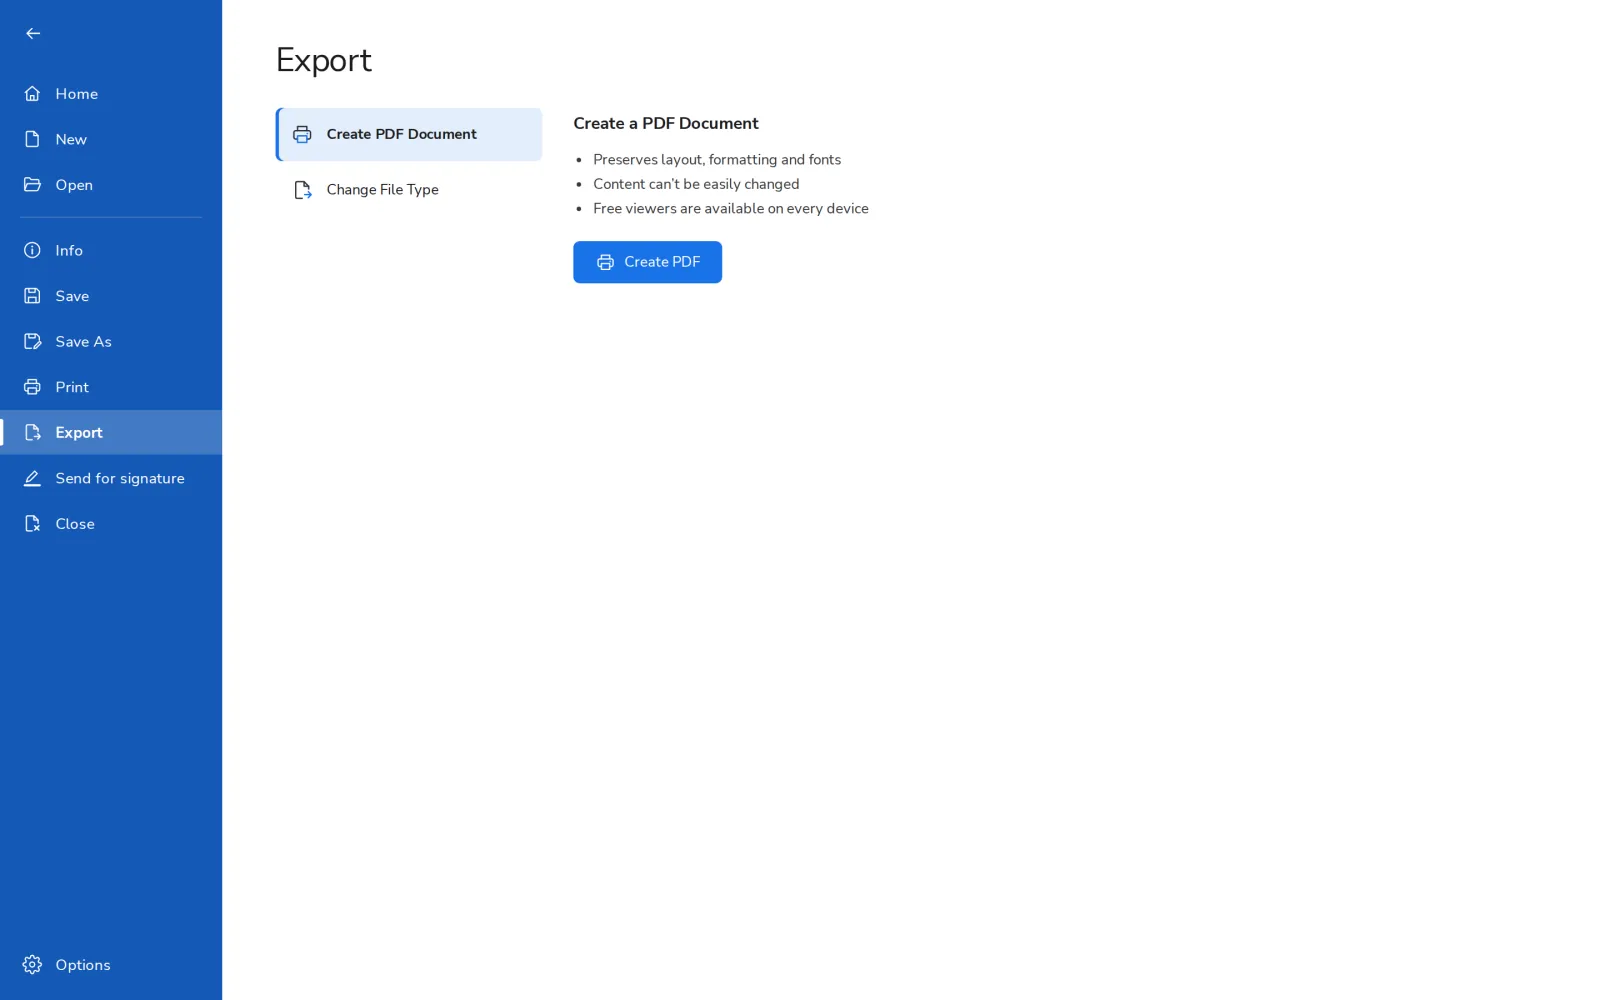Viewport: 1600px width, 1000px height.
Task: Click the printer icon beside Create PDF Document
Action: 302,134
